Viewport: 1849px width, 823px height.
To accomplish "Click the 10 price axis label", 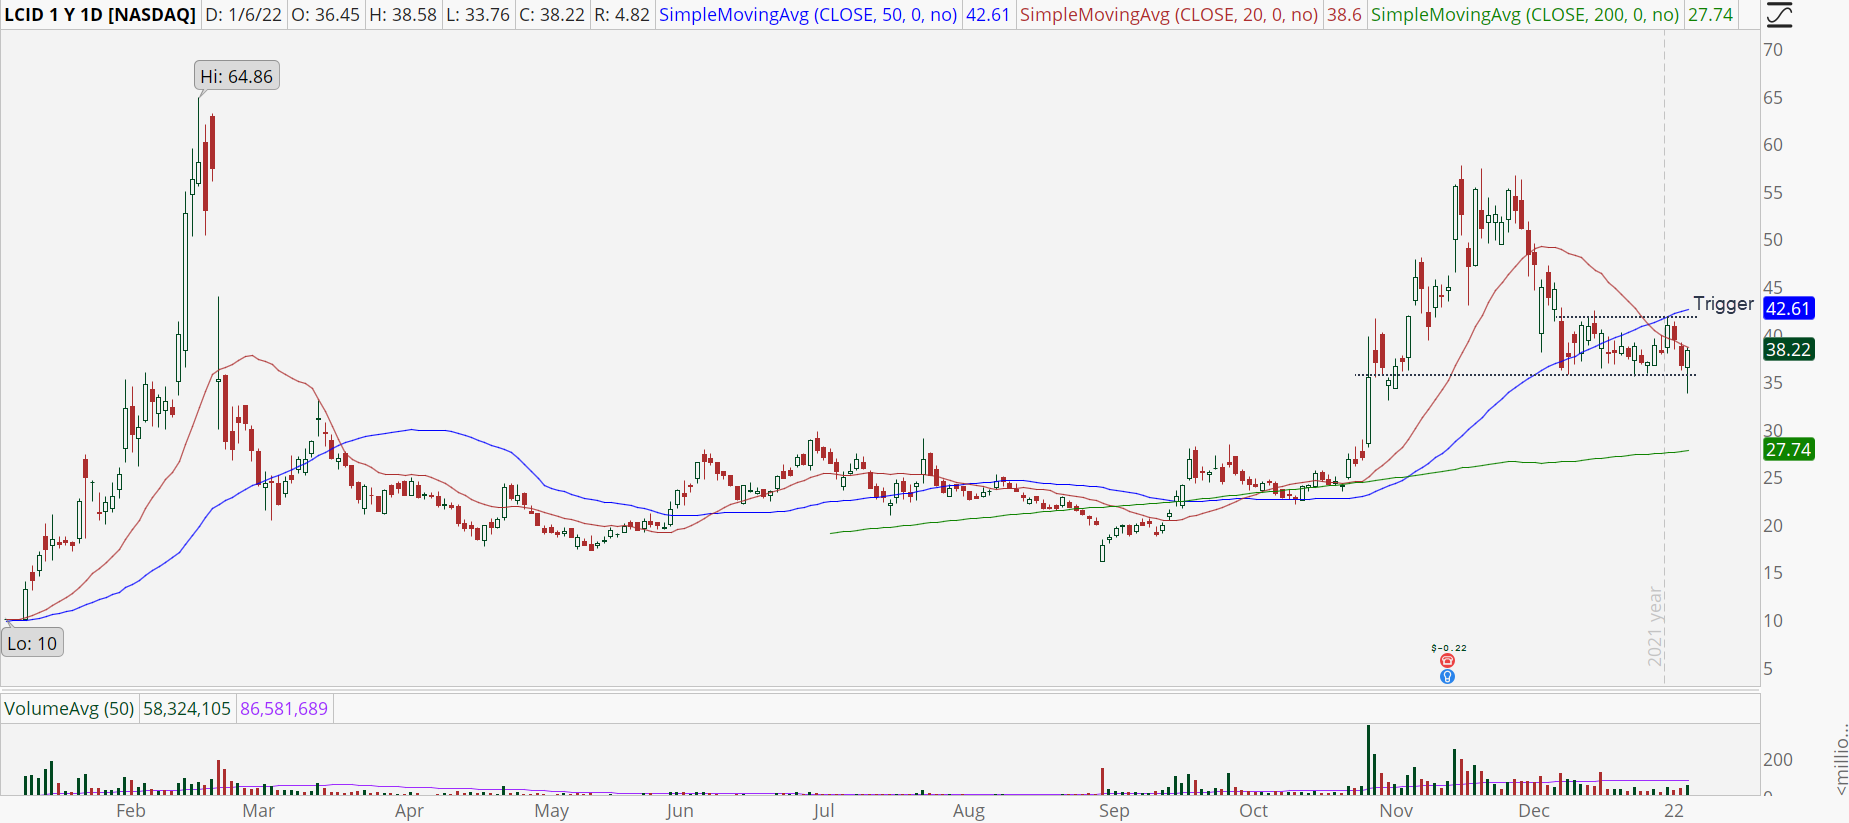I will [1773, 621].
